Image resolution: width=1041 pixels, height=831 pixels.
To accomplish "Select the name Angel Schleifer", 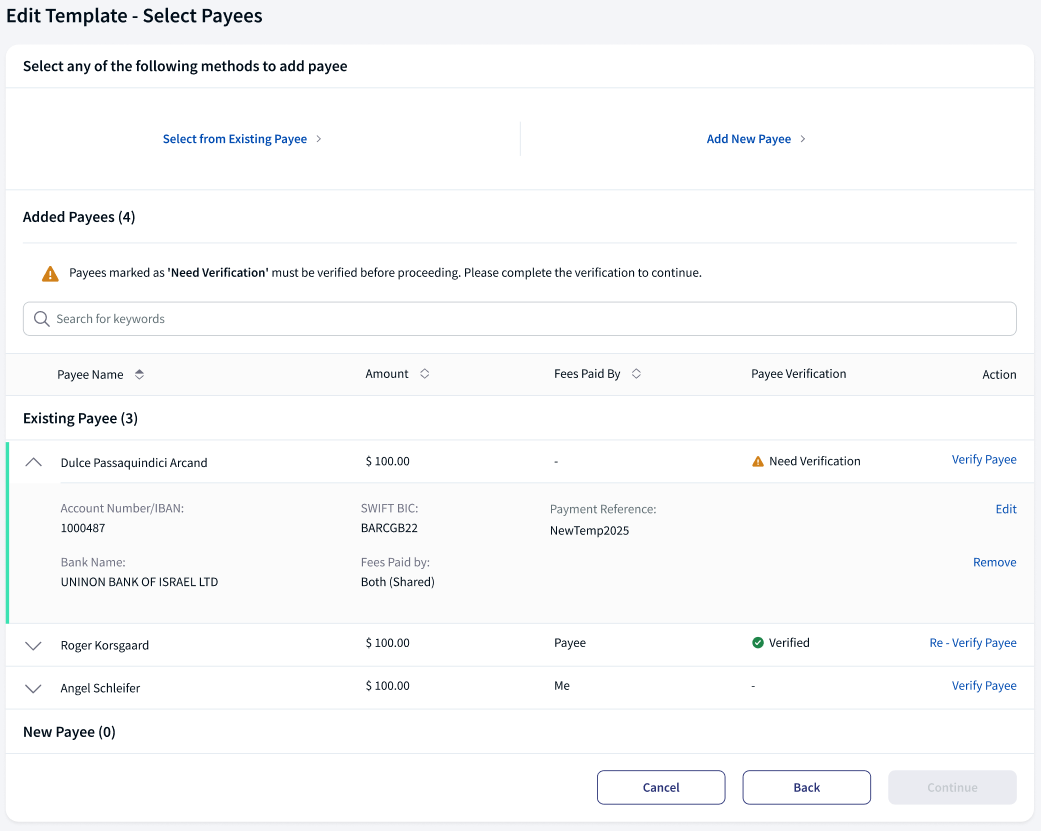I will click(100, 688).
